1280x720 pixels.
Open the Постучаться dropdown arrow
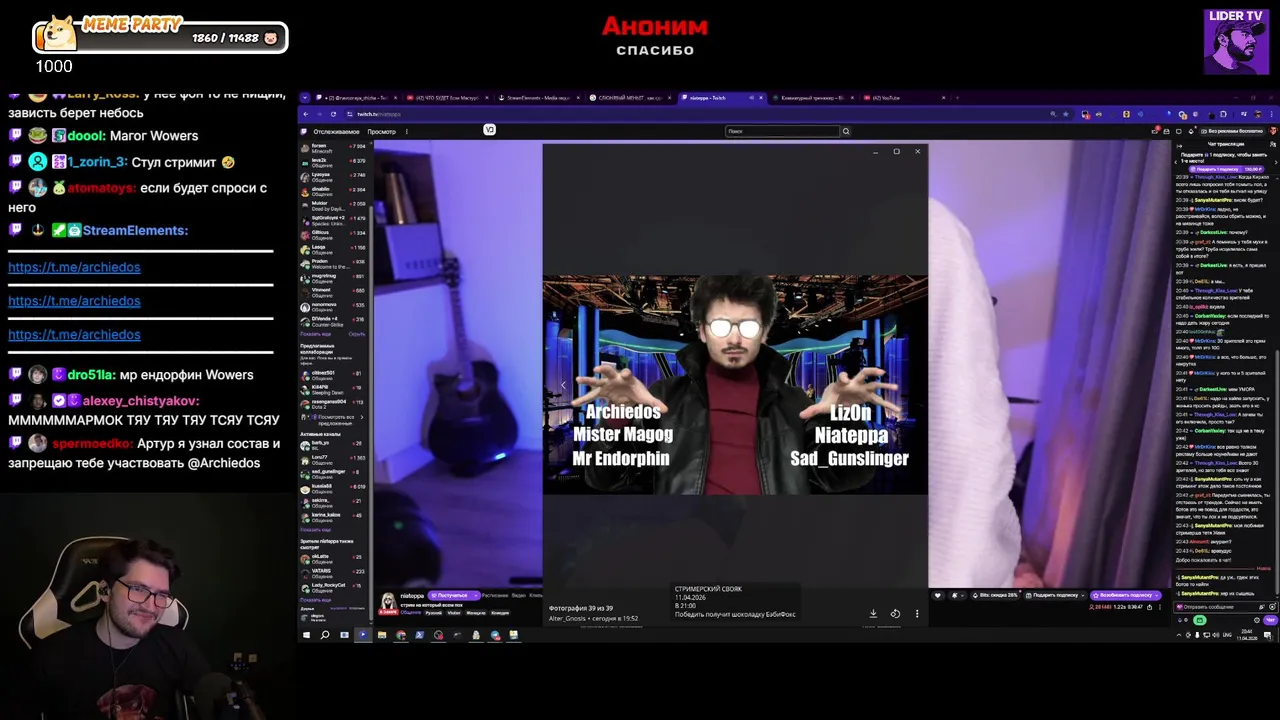click(x=475, y=595)
